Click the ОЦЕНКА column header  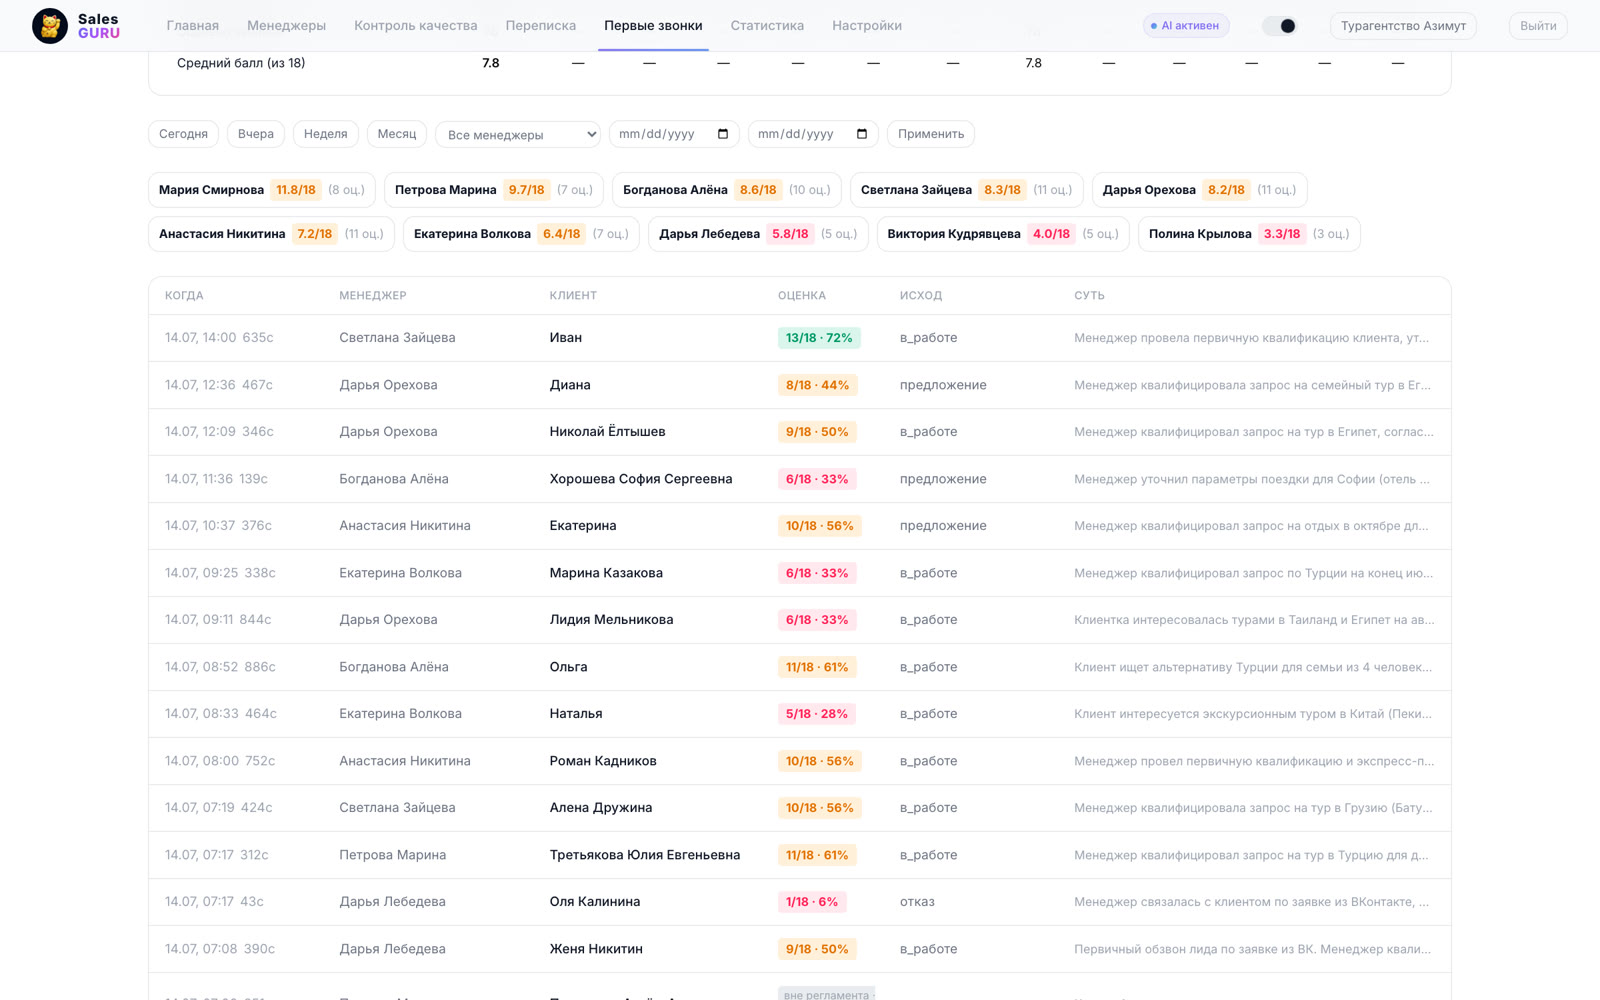tap(802, 296)
